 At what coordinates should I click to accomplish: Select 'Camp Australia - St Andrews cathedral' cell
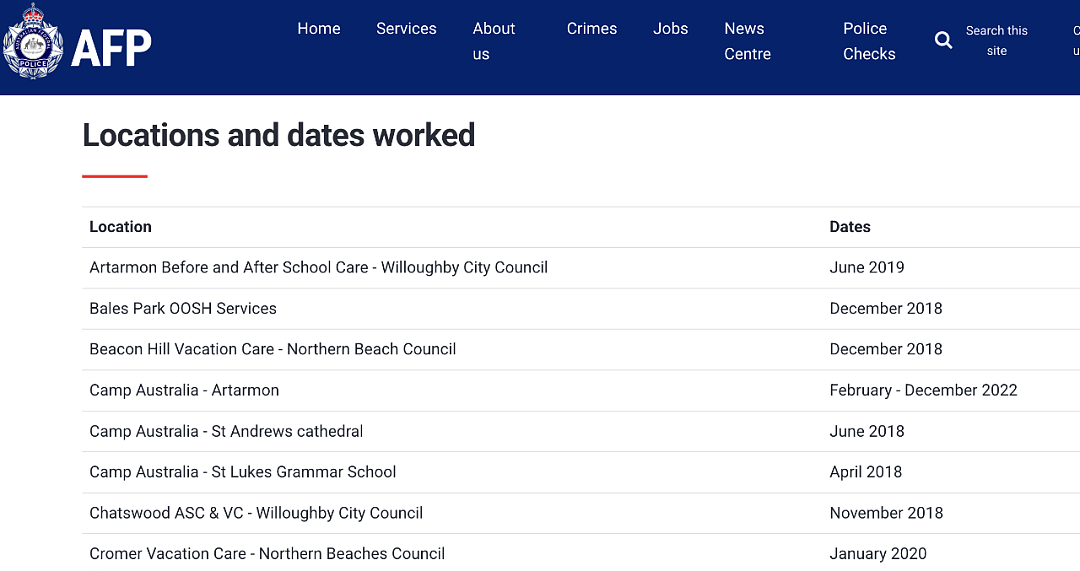point(226,431)
